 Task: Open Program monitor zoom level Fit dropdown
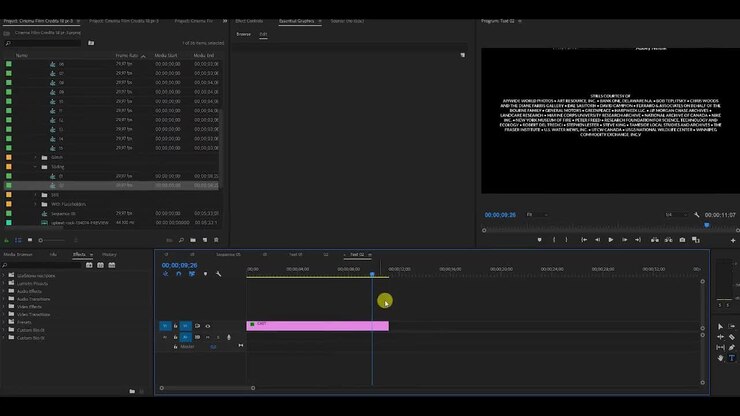(x=537, y=215)
